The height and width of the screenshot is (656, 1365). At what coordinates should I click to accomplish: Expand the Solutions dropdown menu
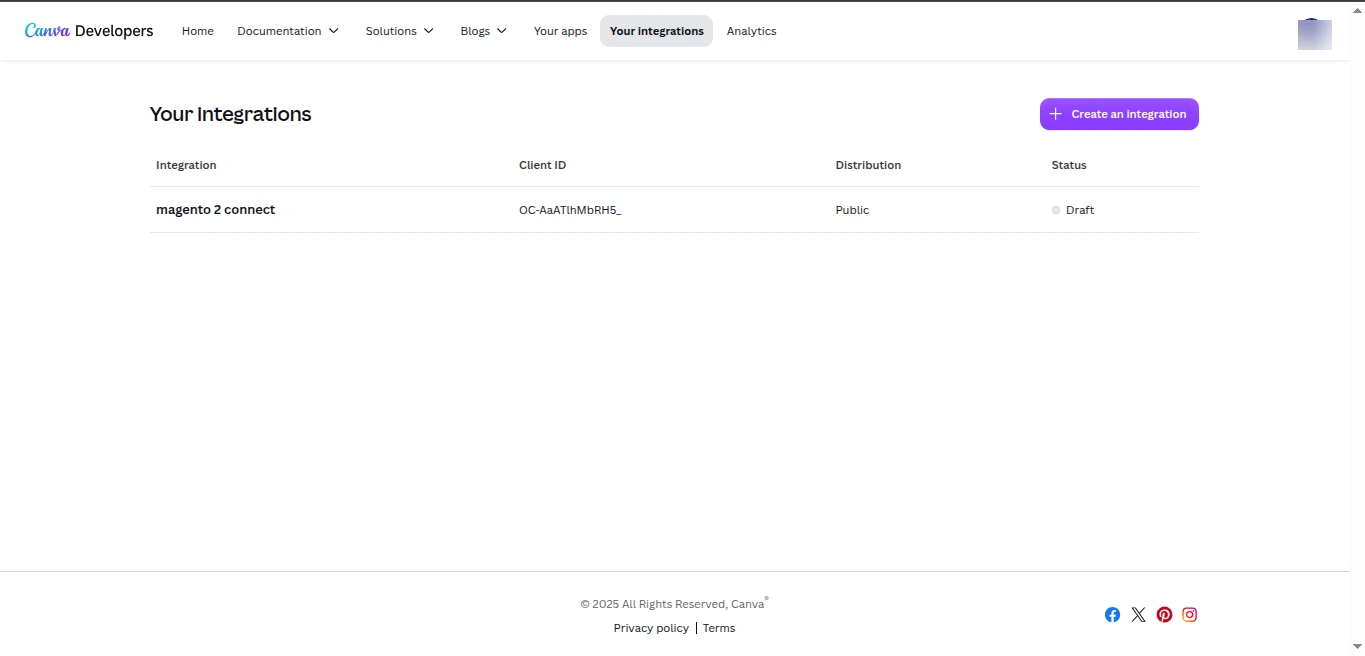click(x=400, y=31)
